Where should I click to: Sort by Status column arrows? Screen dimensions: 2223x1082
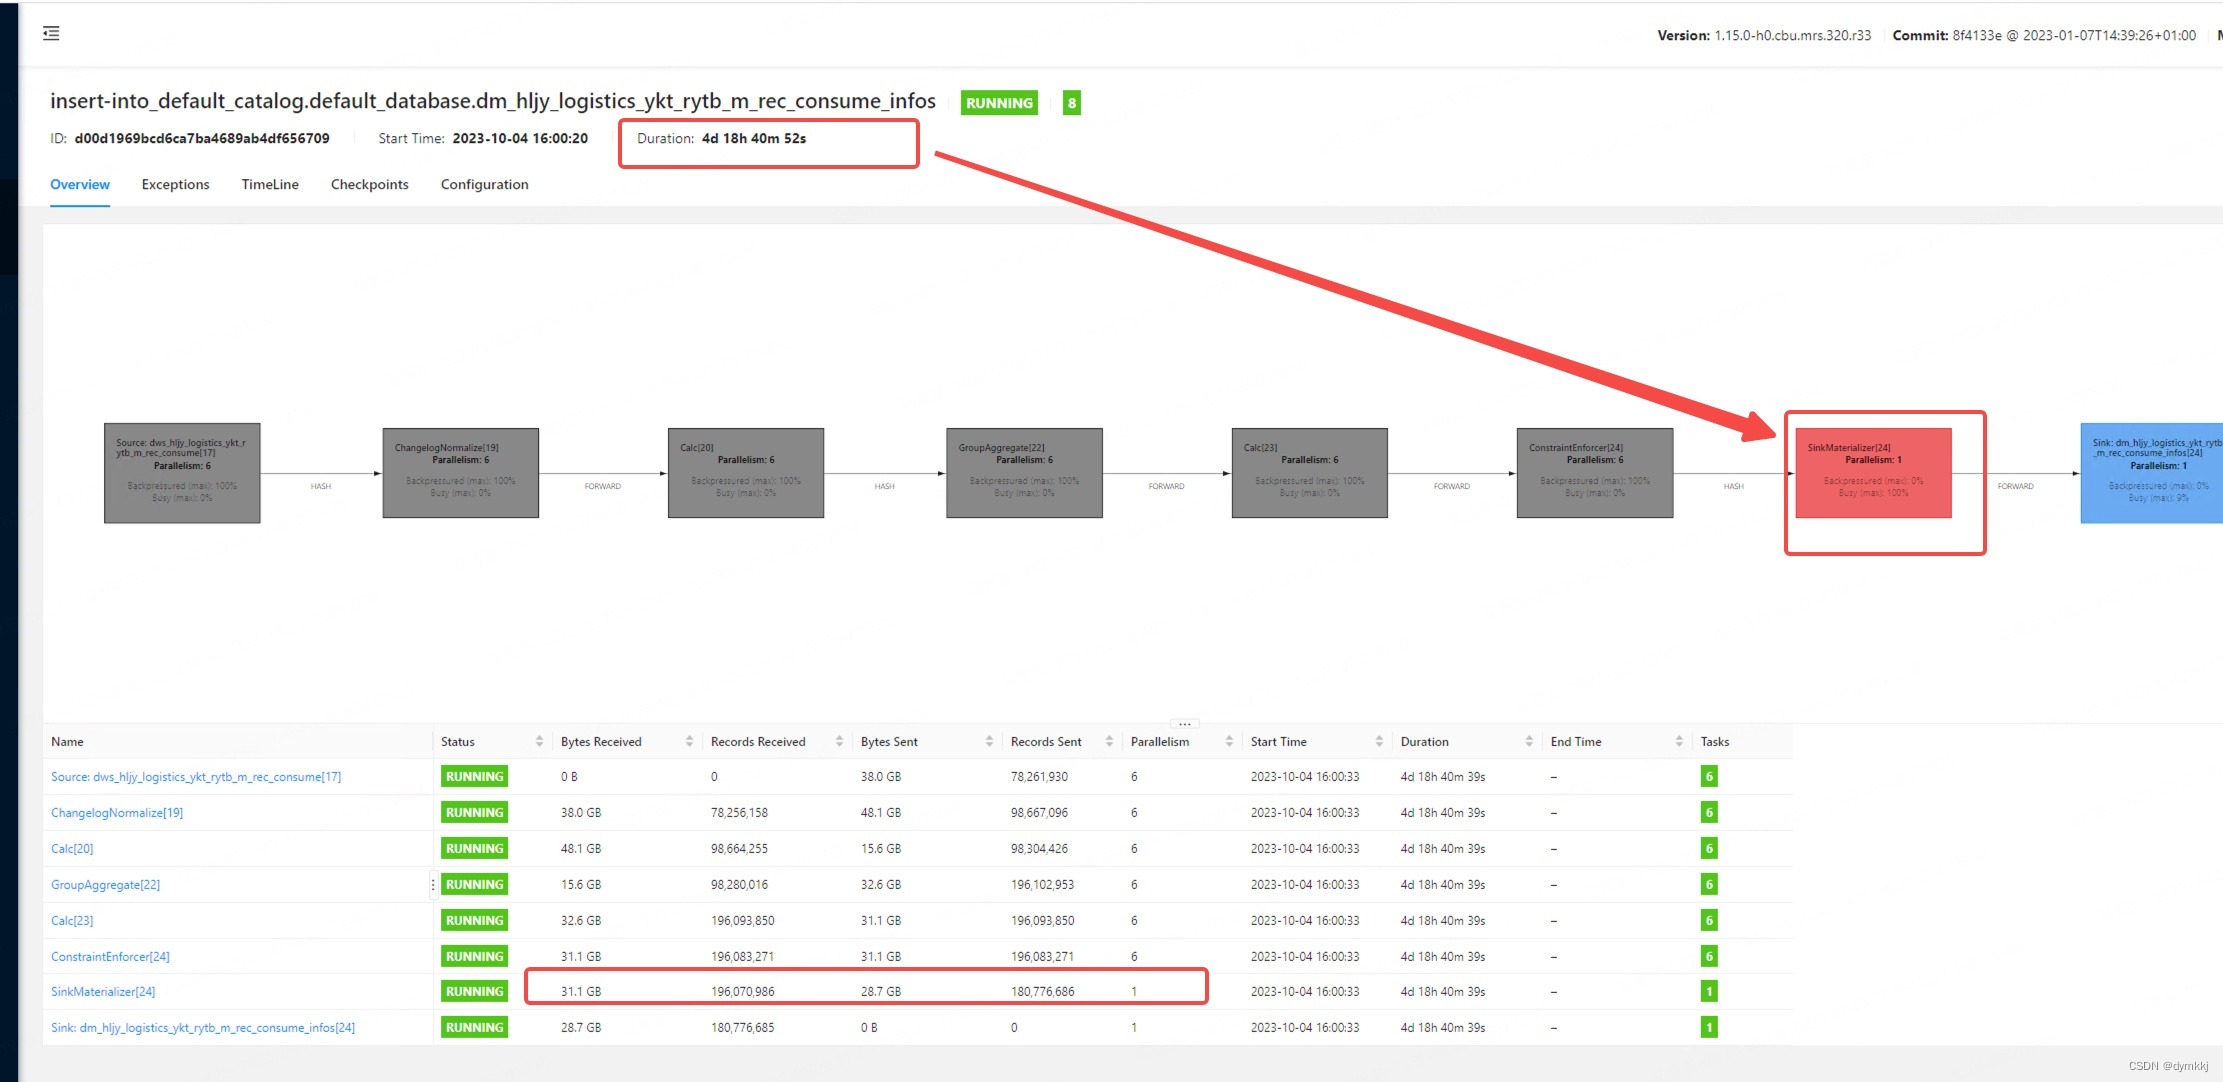(539, 741)
